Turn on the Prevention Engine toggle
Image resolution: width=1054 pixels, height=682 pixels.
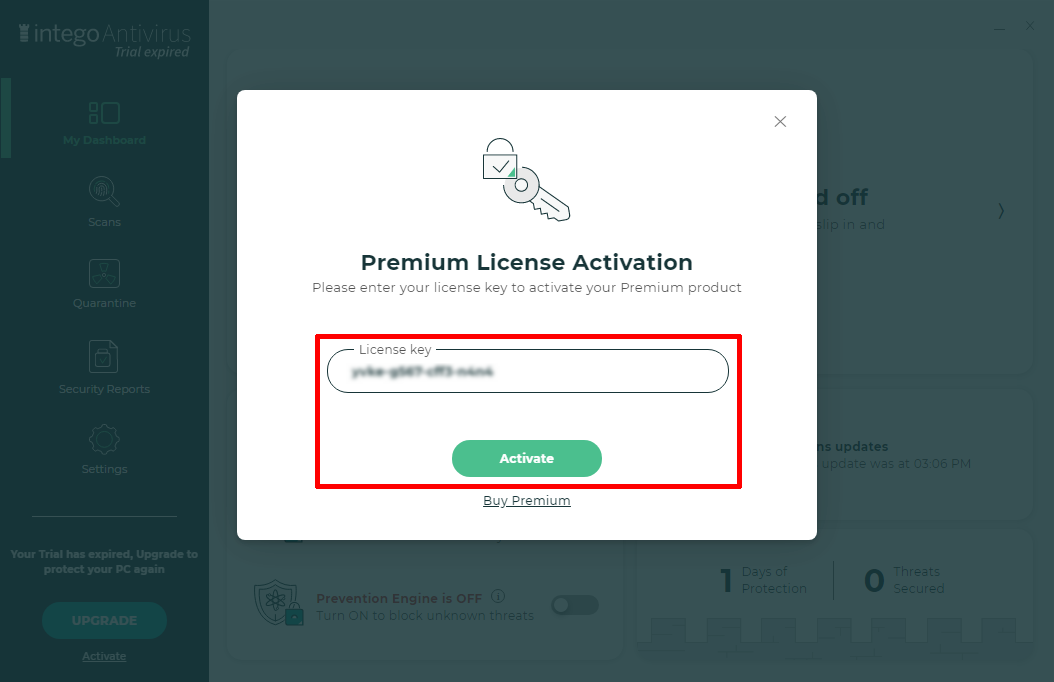point(574,605)
